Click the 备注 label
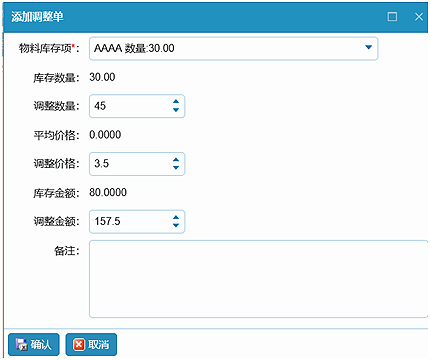Image resolution: width=430 pixels, height=360 pixels. [x=67, y=251]
